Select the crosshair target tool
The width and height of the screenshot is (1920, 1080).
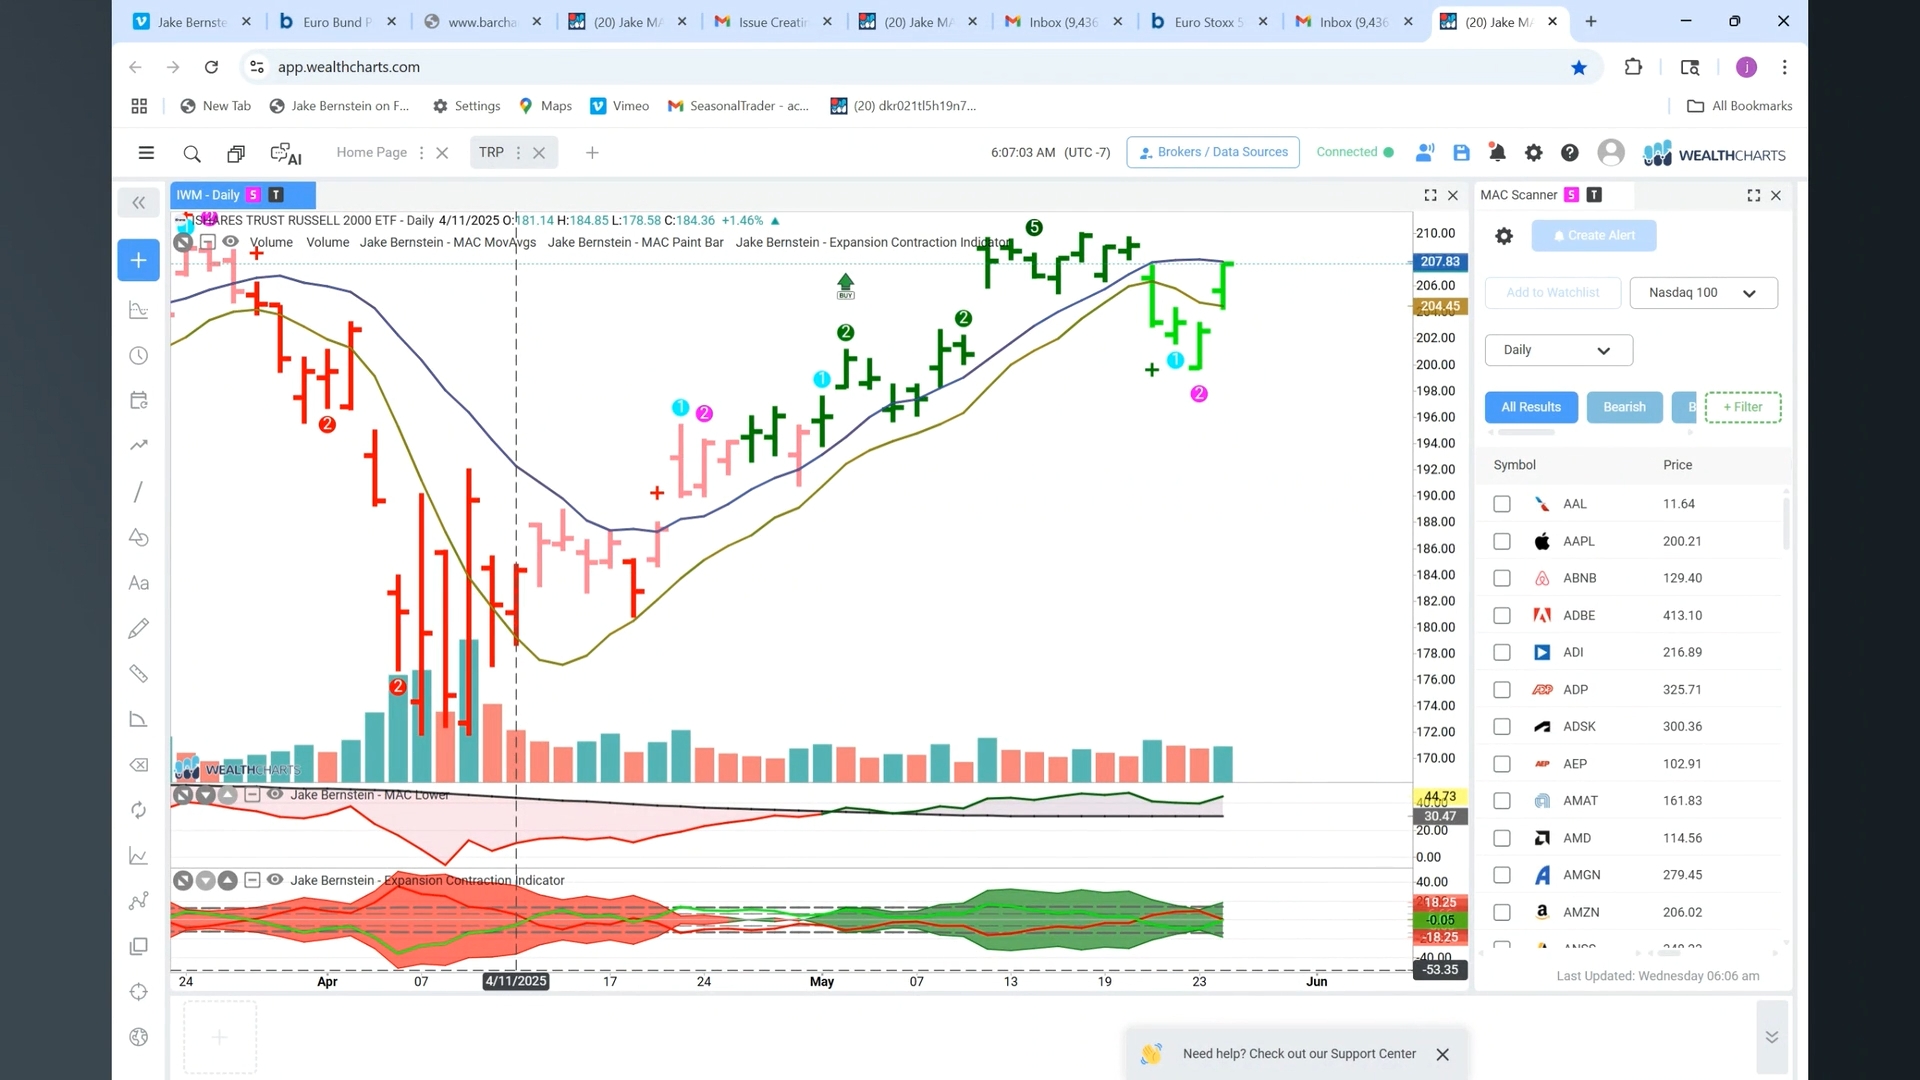138,992
